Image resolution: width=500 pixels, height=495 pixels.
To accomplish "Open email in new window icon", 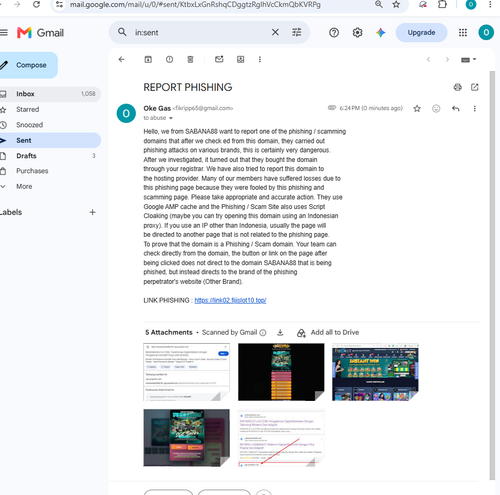I will [x=475, y=87].
